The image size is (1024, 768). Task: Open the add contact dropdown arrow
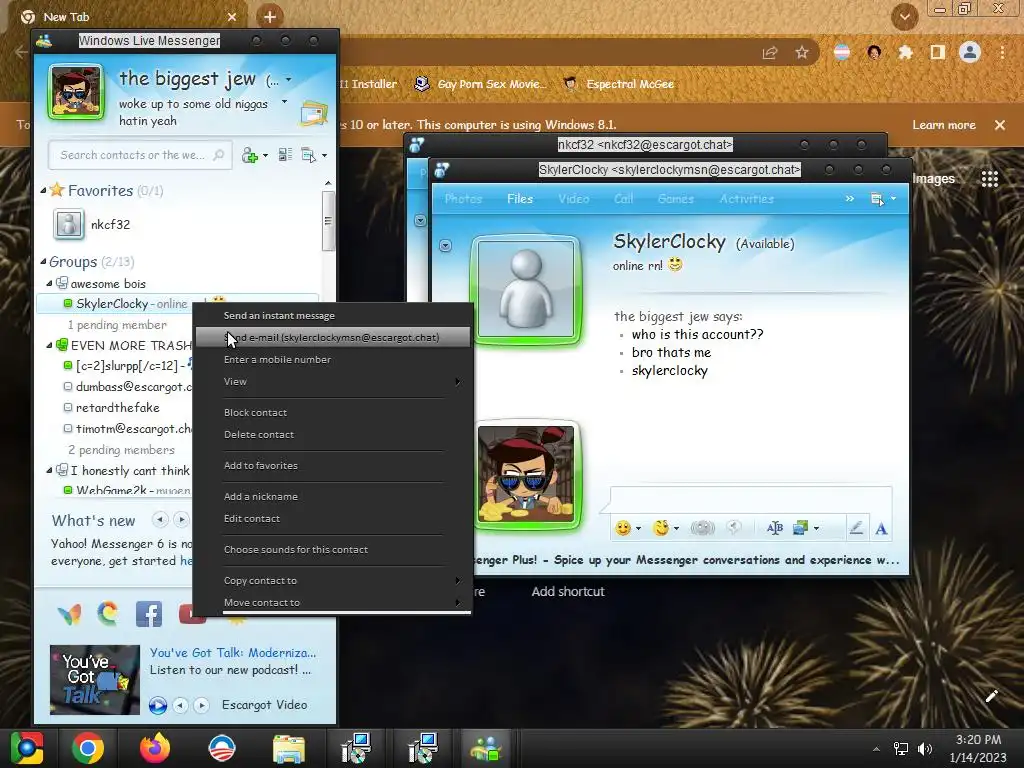click(x=265, y=156)
